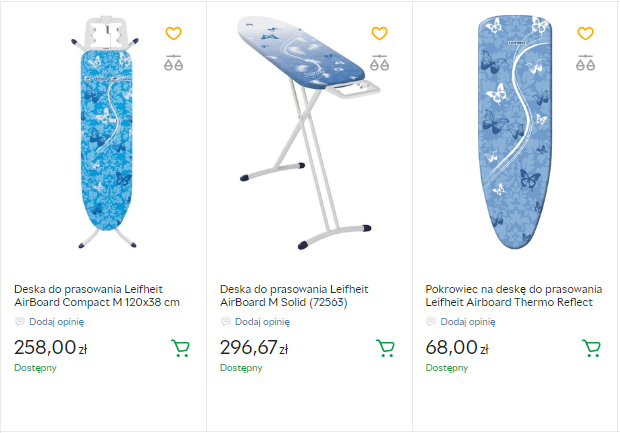
Task: Compare AirBoard Compact M using scales icon
Action: pos(174,63)
